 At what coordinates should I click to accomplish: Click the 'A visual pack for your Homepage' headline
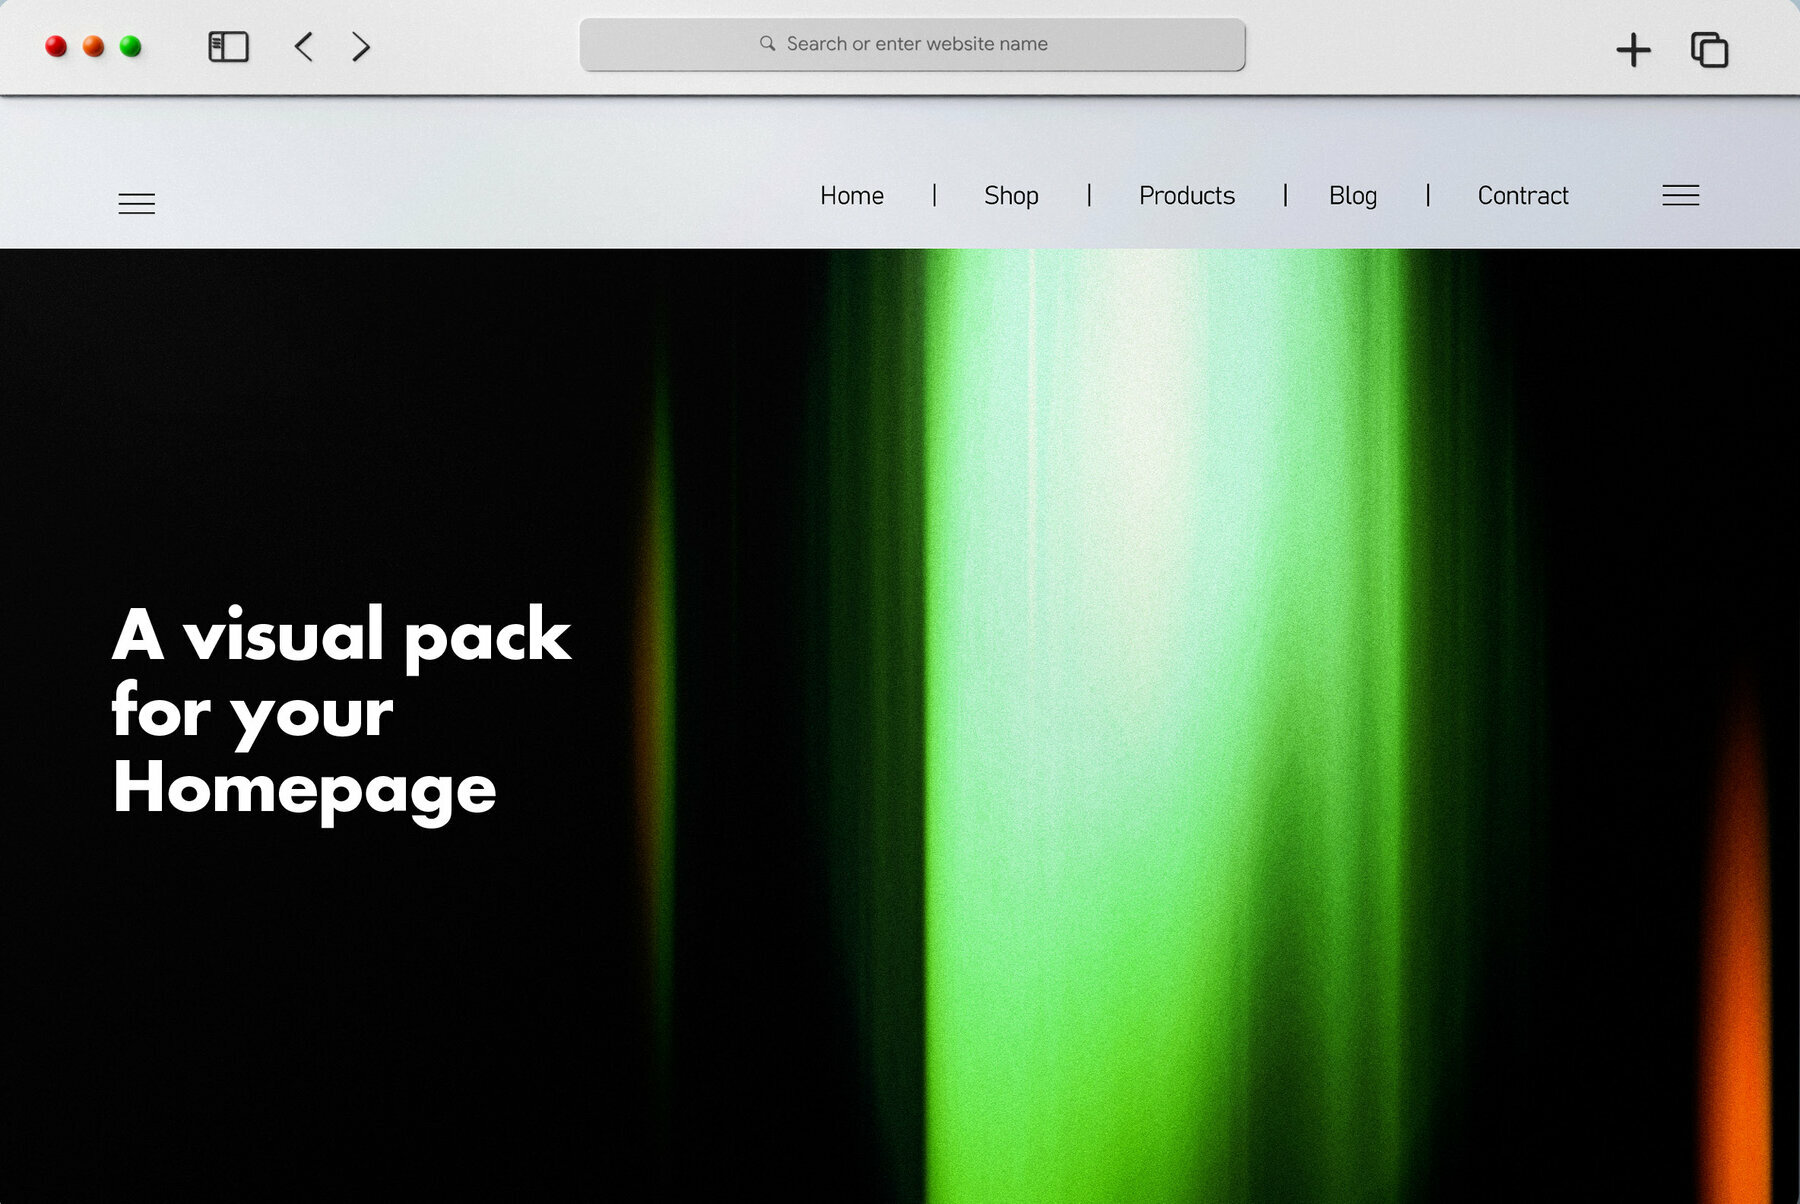[x=340, y=711]
